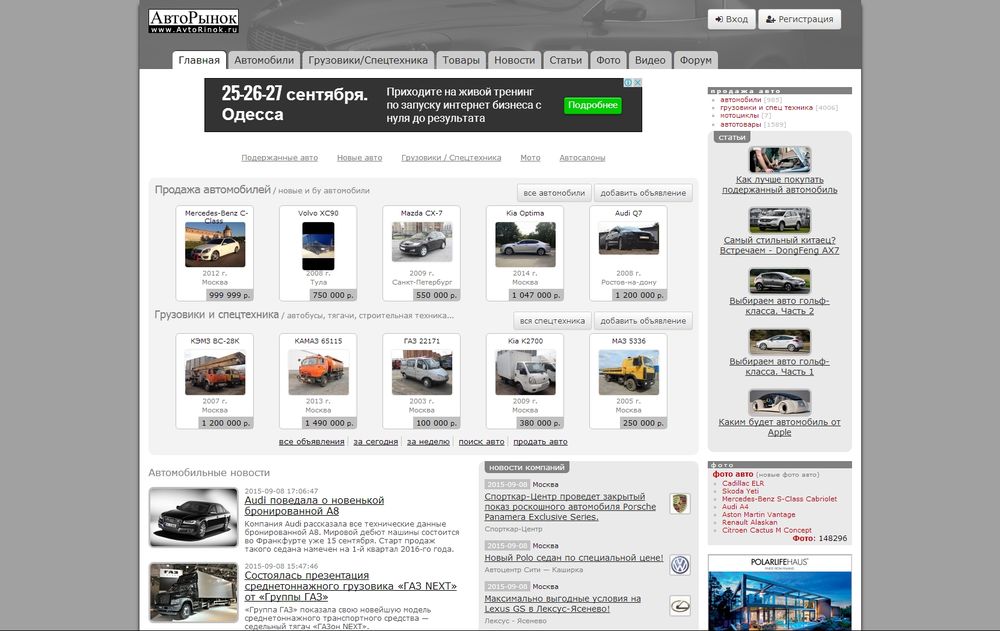Viewport: 1000px width, 631px height.
Task: Open the Aston Martin Vantage photo link
Action: [758, 514]
